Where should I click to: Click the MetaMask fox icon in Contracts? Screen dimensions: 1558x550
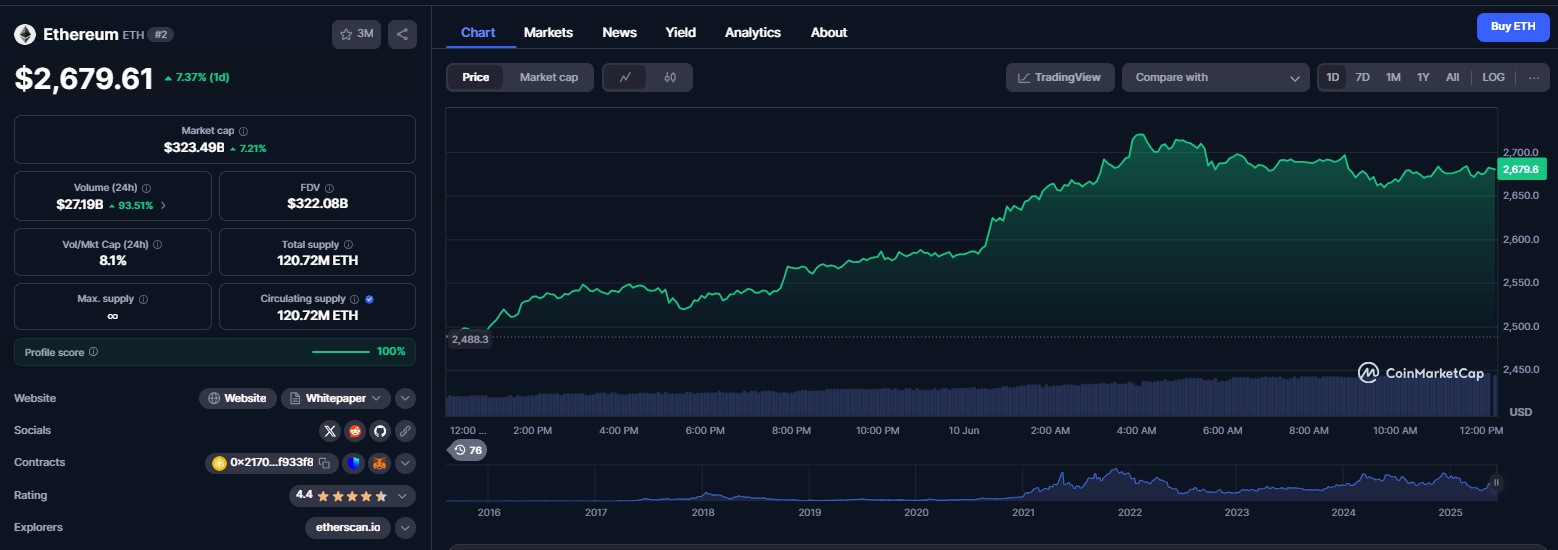379,463
